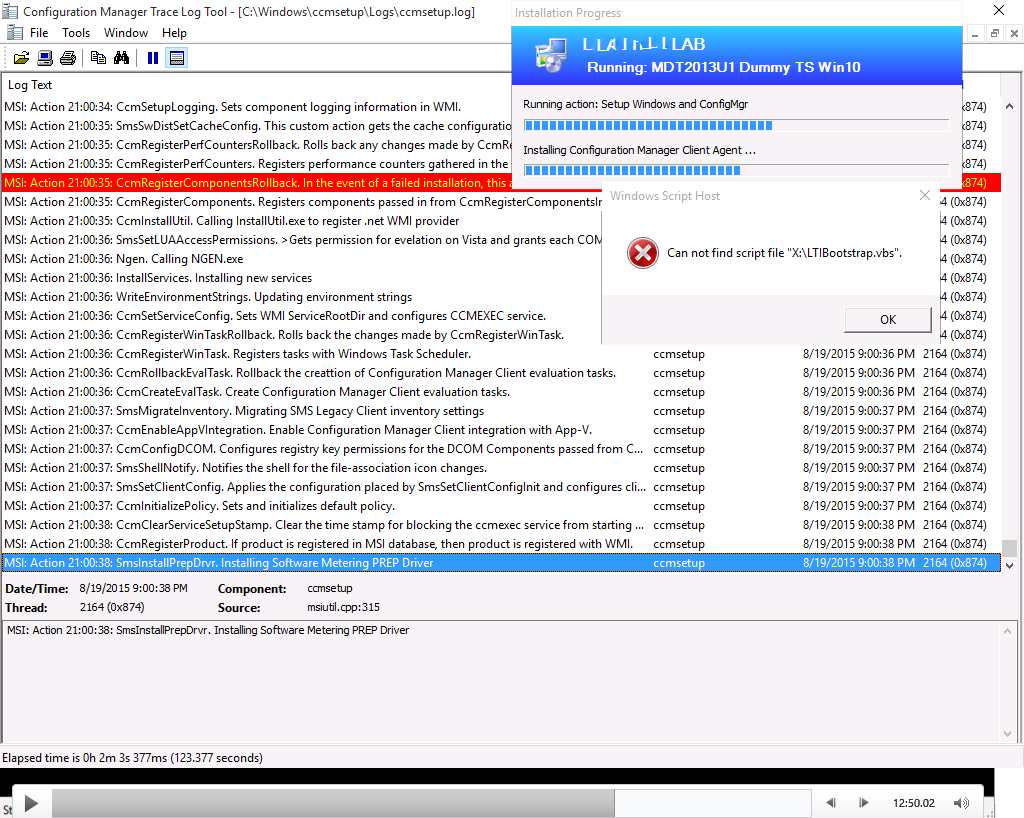This screenshot has width=1024, height=818.
Task: Restore the inner log document window
Action: pyautogui.click(x=995, y=33)
